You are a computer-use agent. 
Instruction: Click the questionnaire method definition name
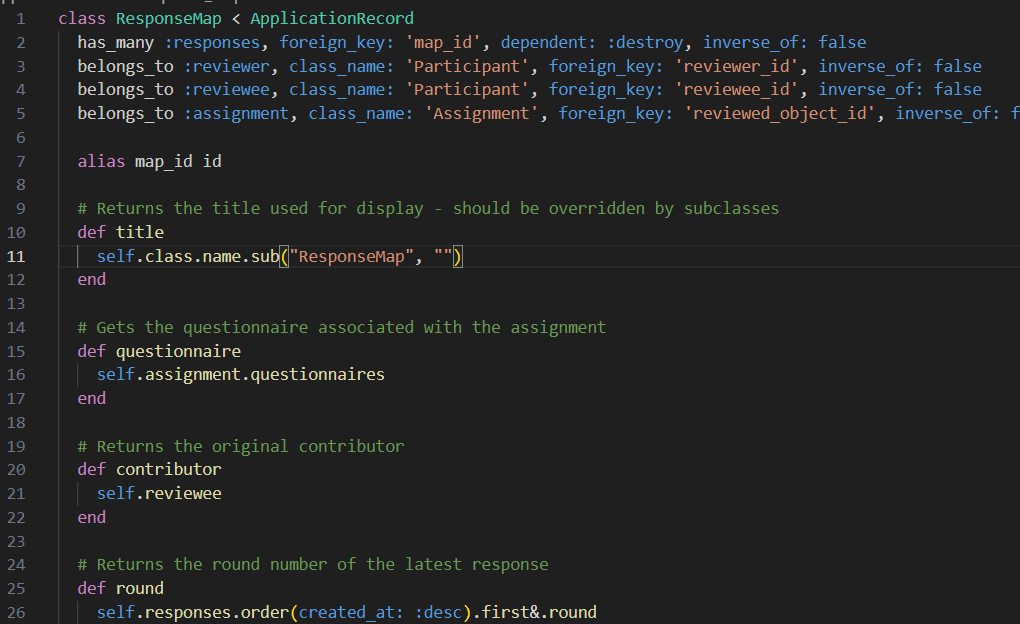coord(178,351)
